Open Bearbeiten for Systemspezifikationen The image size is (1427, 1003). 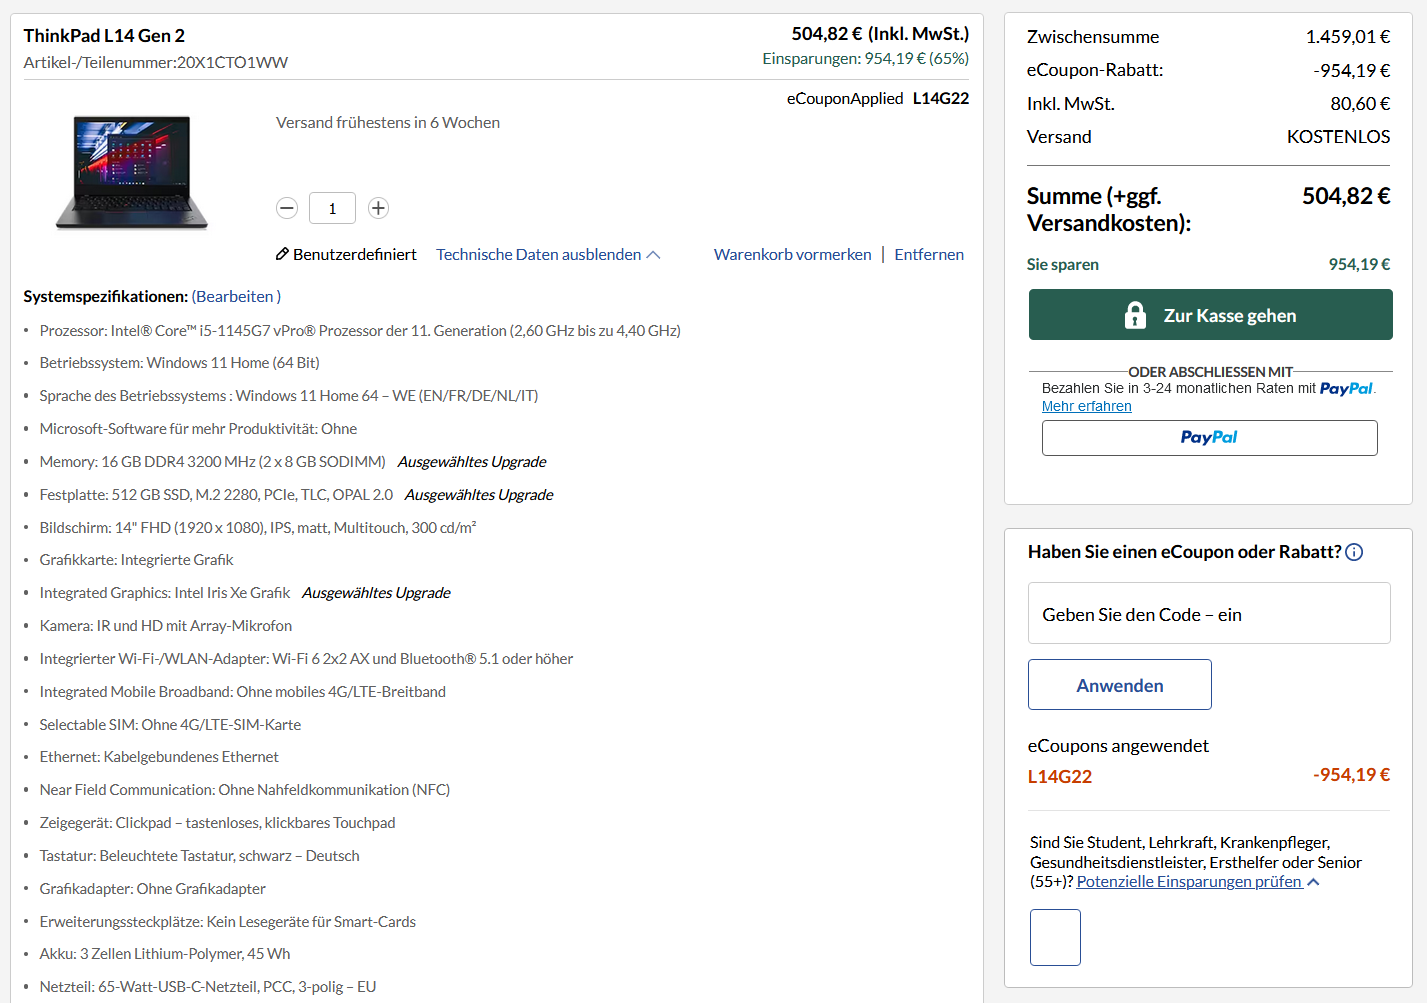tap(234, 296)
